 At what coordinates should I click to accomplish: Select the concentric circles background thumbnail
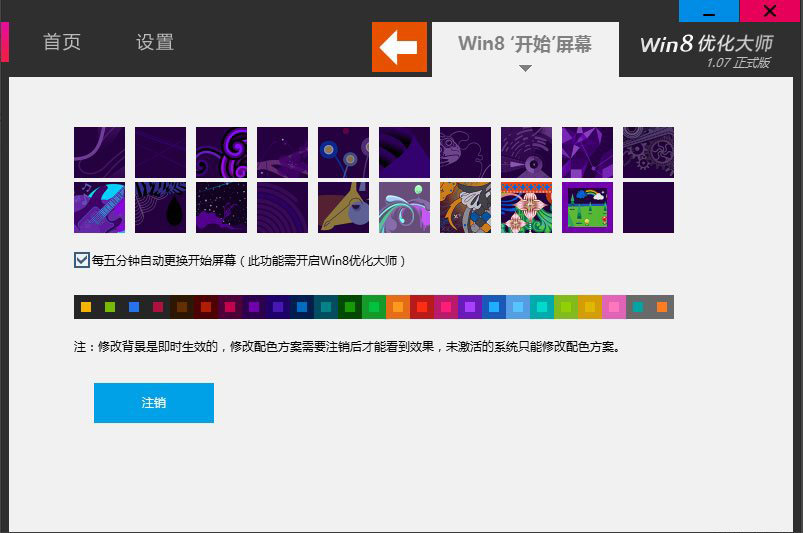point(282,207)
